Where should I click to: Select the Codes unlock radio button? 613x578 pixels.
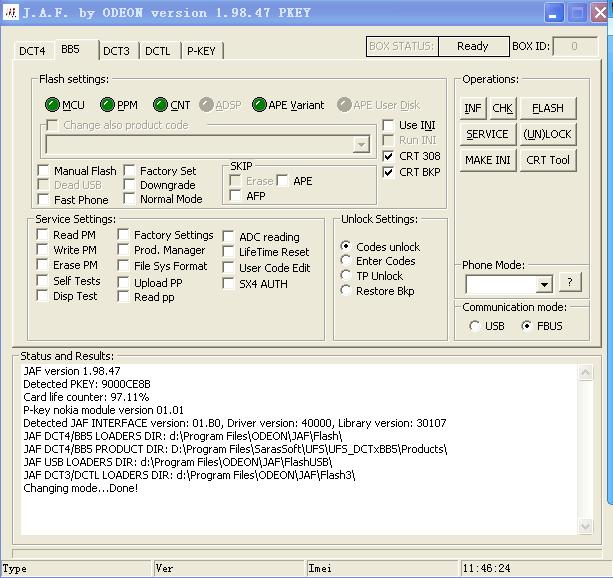point(346,246)
